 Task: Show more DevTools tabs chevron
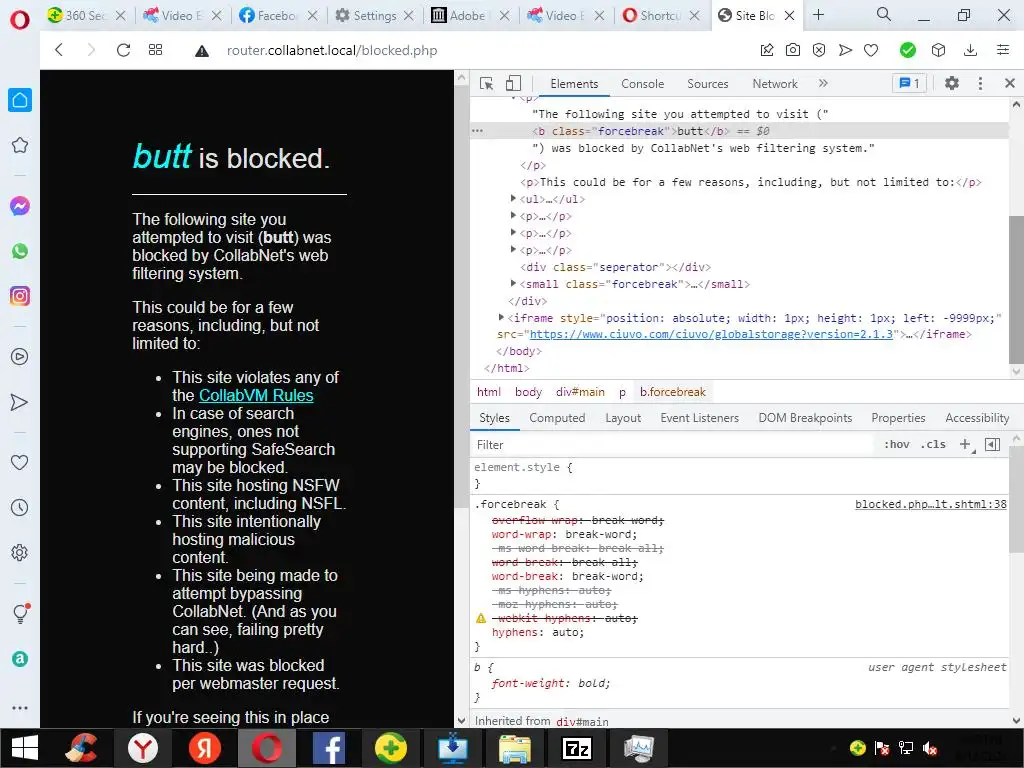[x=823, y=83]
